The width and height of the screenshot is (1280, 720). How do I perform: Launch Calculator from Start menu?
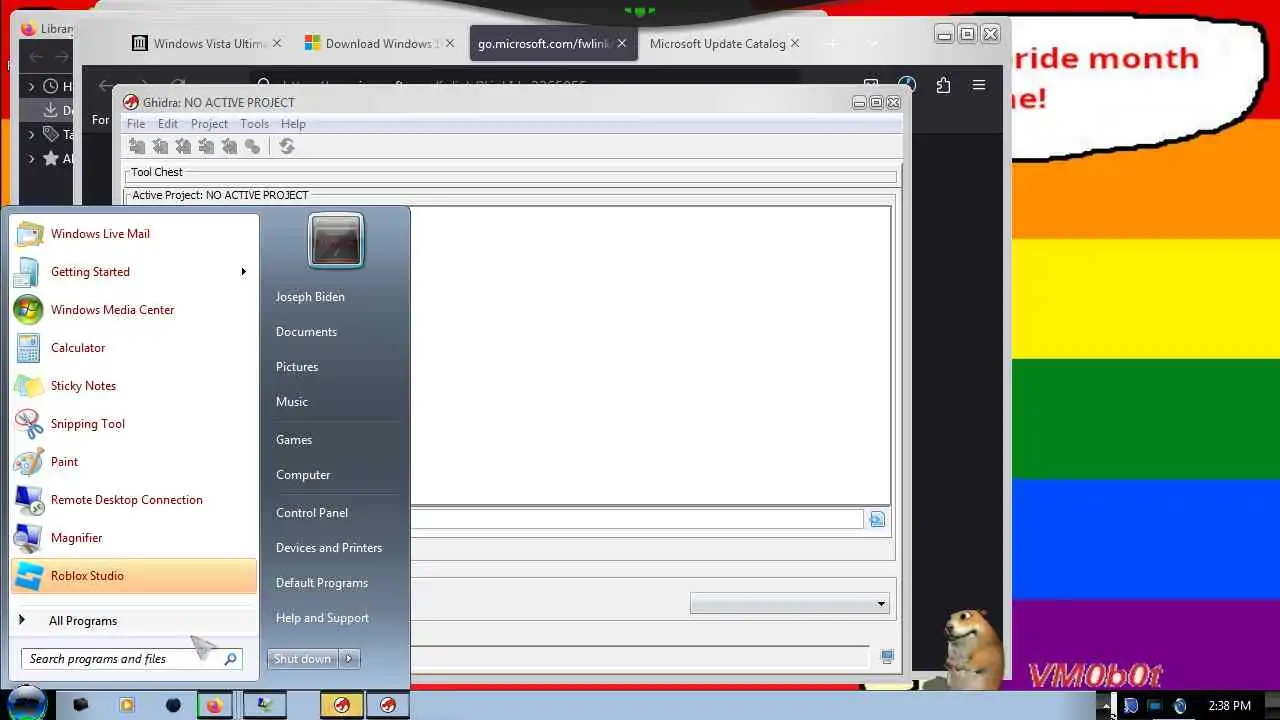point(133,348)
